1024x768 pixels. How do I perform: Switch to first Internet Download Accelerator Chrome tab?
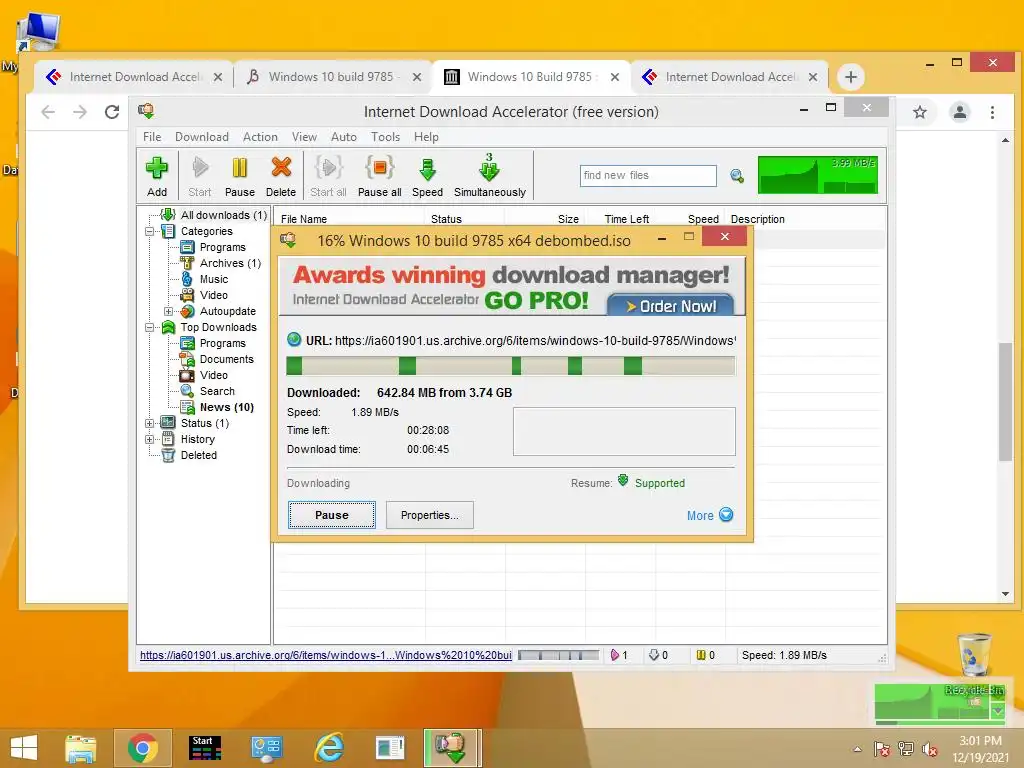tap(133, 77)
